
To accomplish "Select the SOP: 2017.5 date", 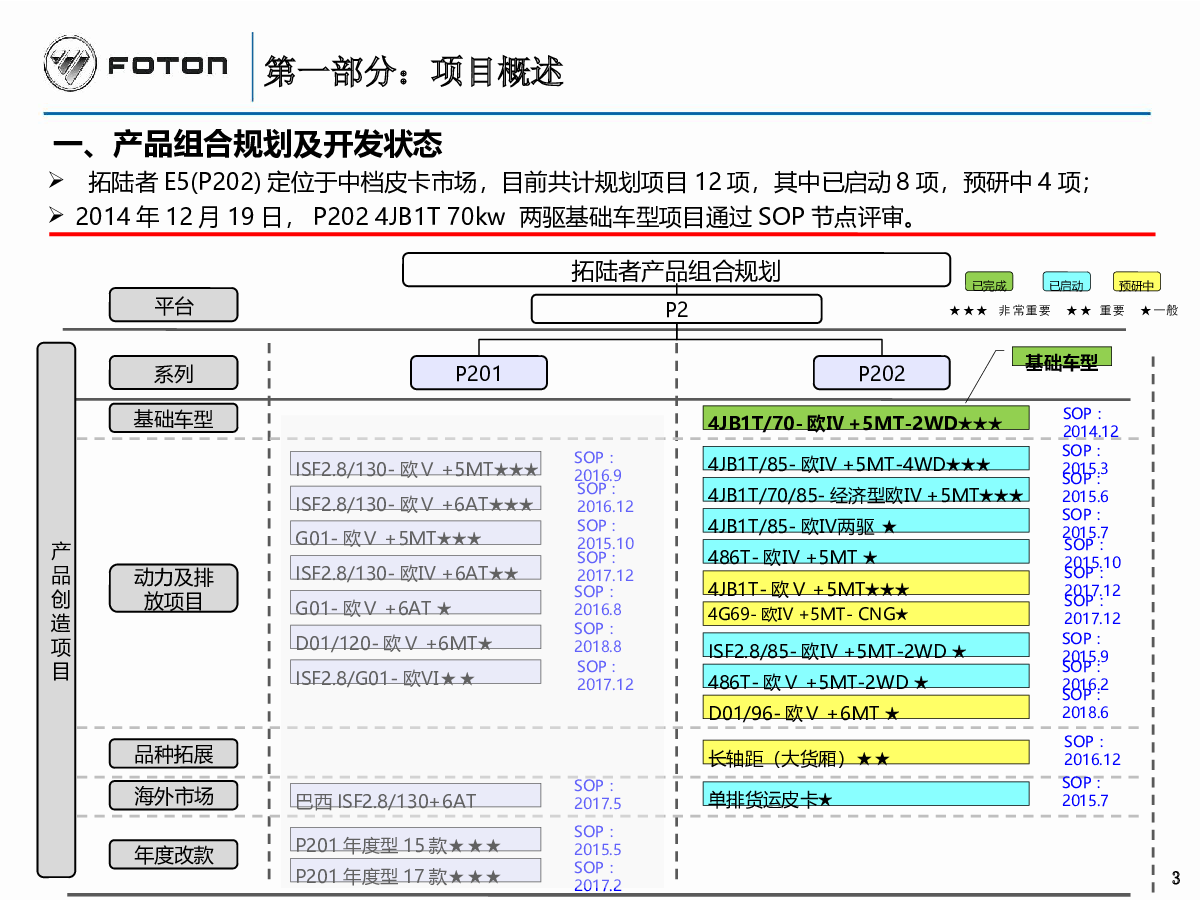I will (598, 794).
